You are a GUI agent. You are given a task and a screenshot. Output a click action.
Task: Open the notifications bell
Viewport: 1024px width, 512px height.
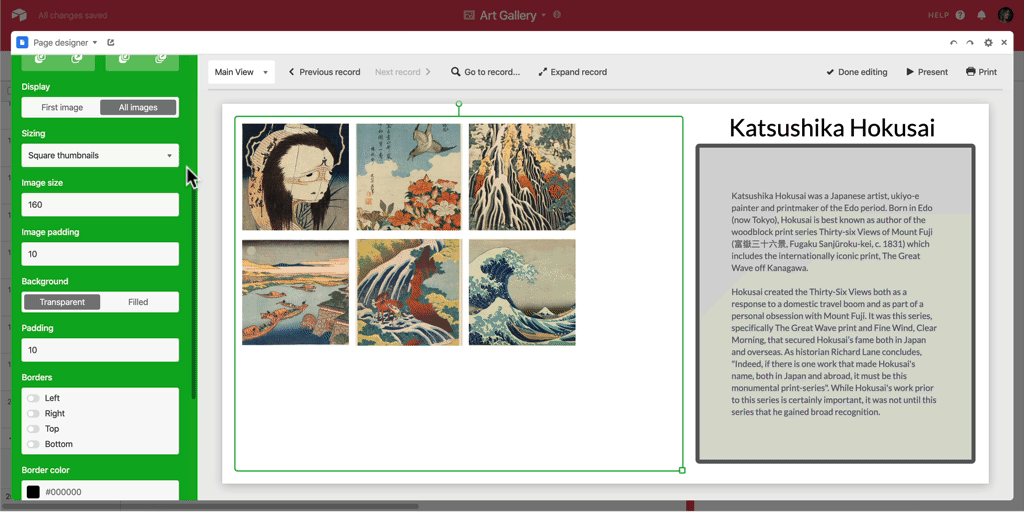coord(982,15)
